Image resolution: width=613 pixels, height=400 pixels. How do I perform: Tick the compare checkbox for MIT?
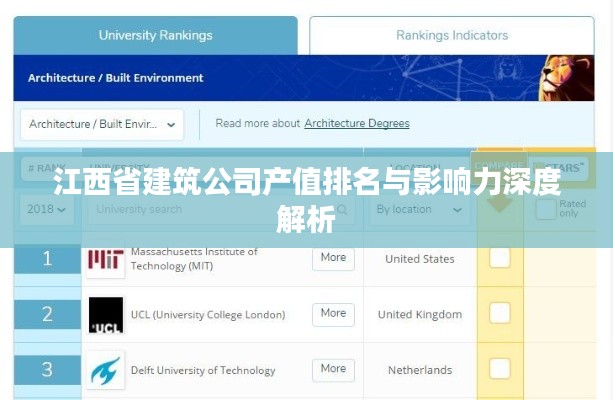tap(500, 257)
